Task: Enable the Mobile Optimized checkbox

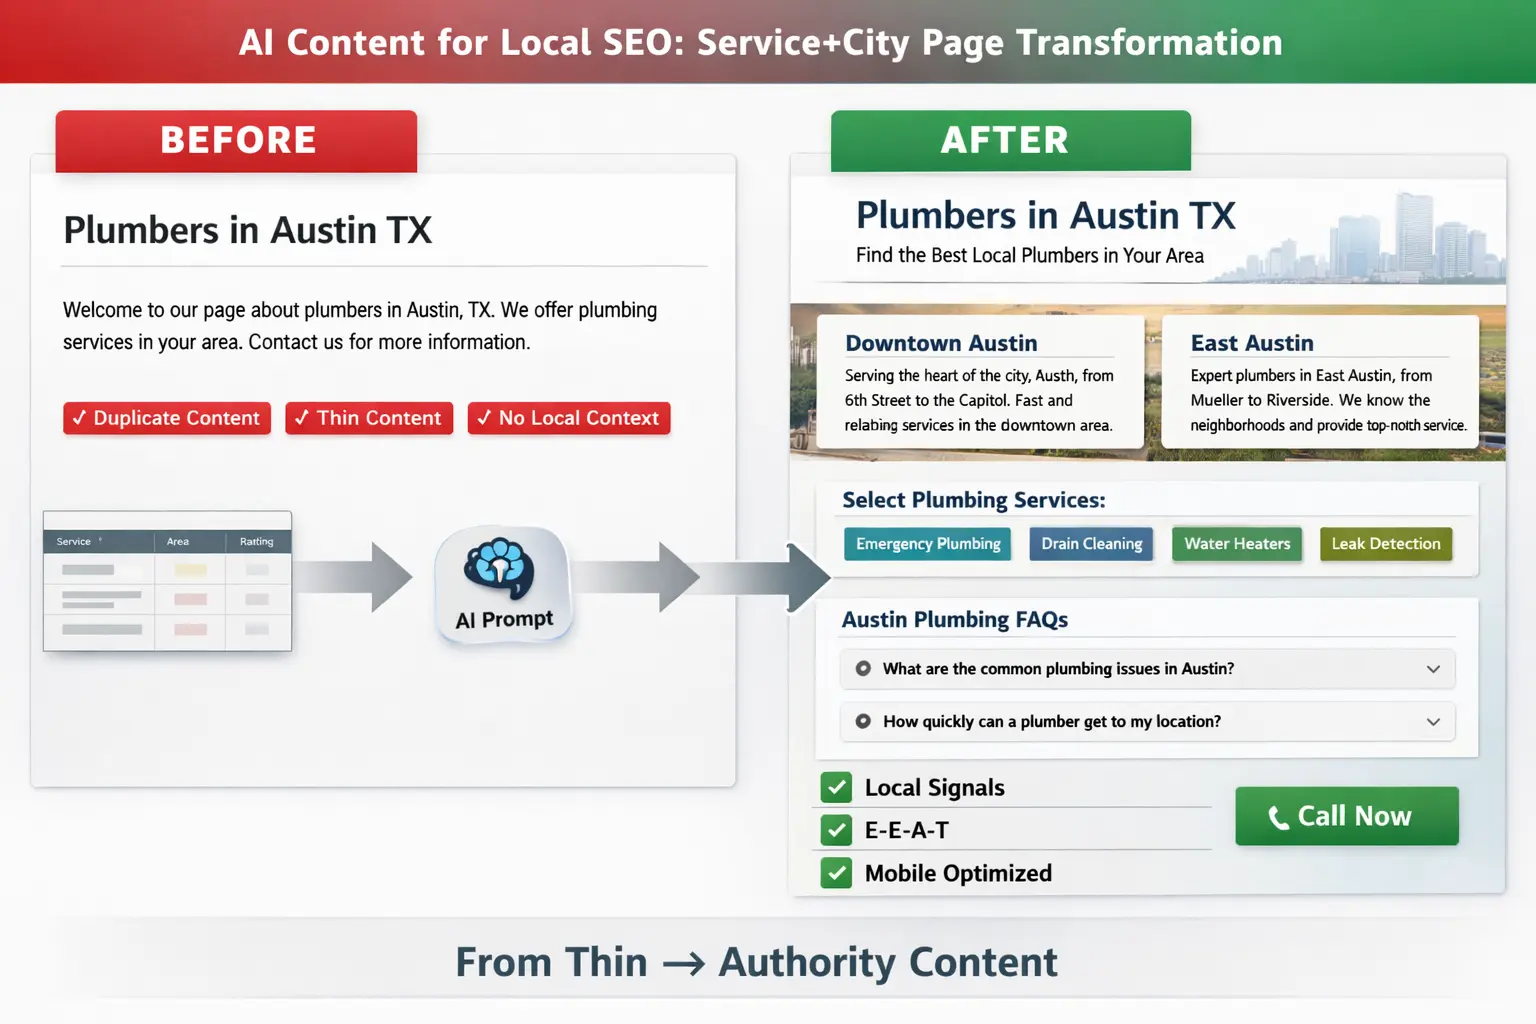Action: 836,872
